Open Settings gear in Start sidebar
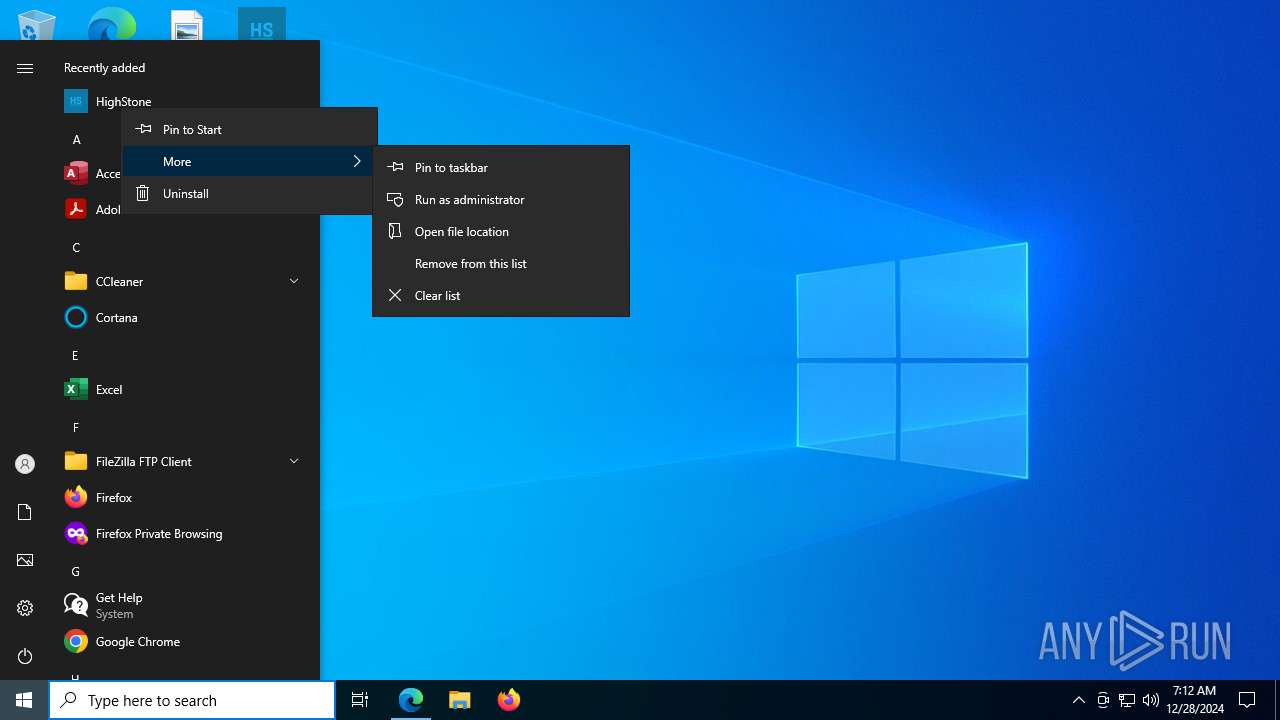The image size is (1280, 720). [x=25, y=608]
